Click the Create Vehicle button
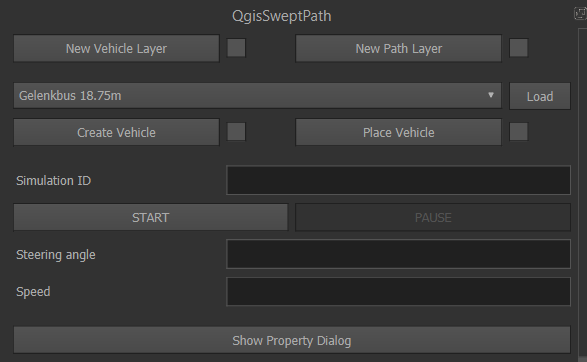 (x=116, y=132)
